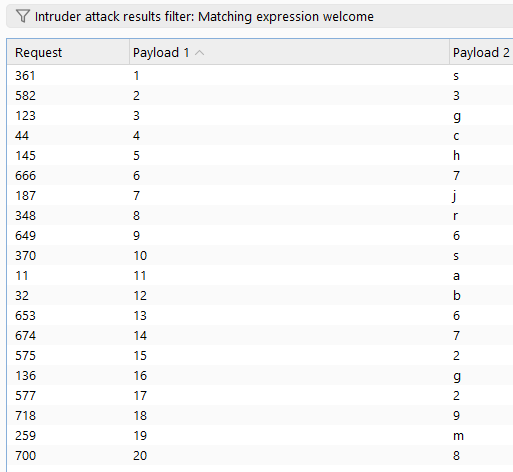This screenshot has width=513, height=472.
Task: Select the row for request 44
Action: coord(260,136)
